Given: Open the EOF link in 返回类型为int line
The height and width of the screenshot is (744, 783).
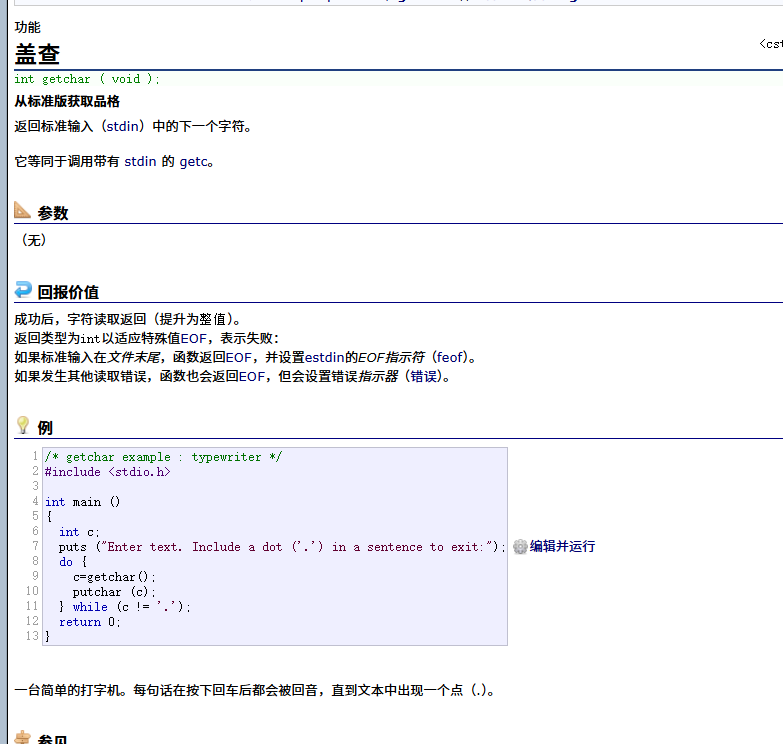Looking at the screenshot, I should [193, 339].
